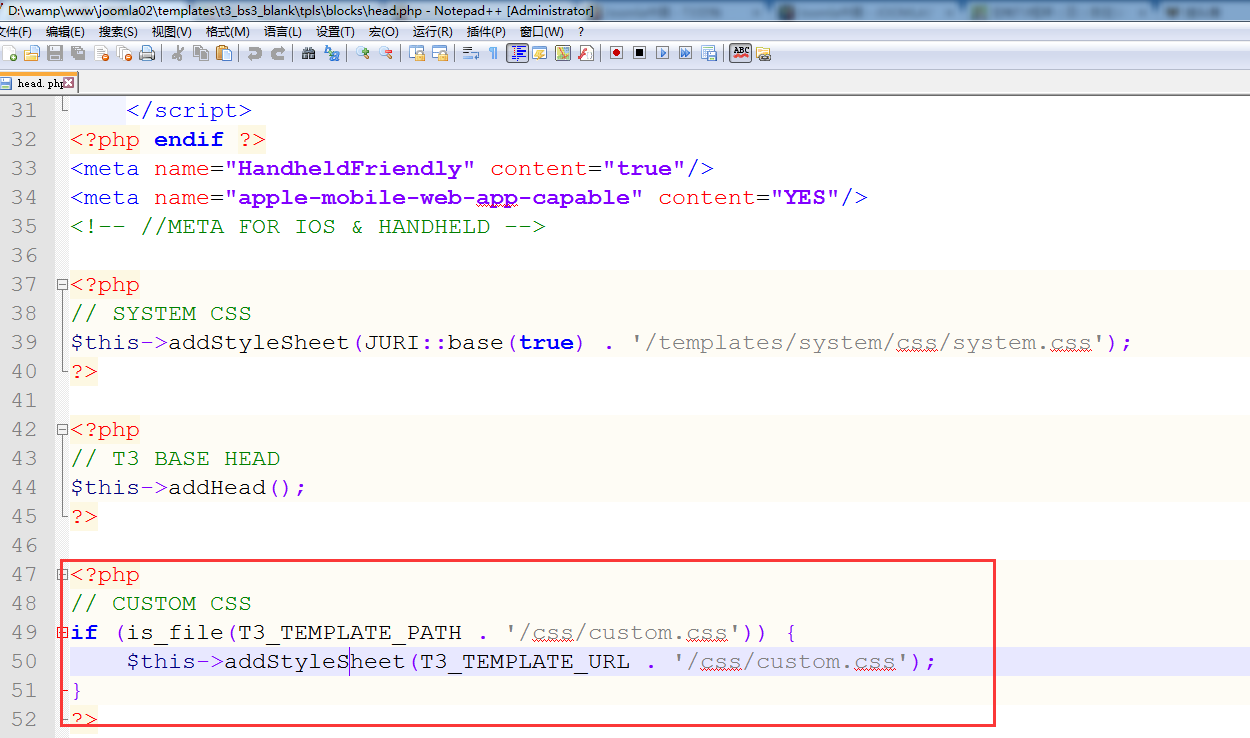Click the "// SYSTEM CSS" comment
This screenshot has width=1250, height=738.
click(x=161, y=314)
